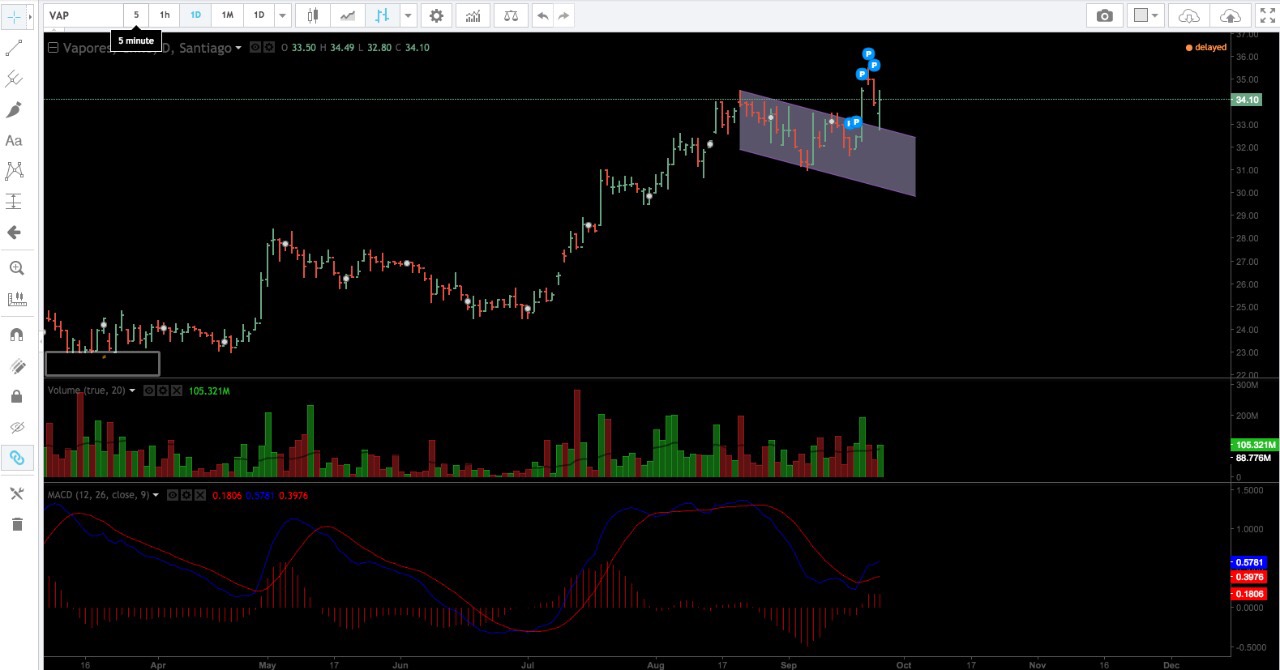This screenshot has width=1280, height=670.
Task: Open settings gear for Volume indicator
Action: coord(163,390)
